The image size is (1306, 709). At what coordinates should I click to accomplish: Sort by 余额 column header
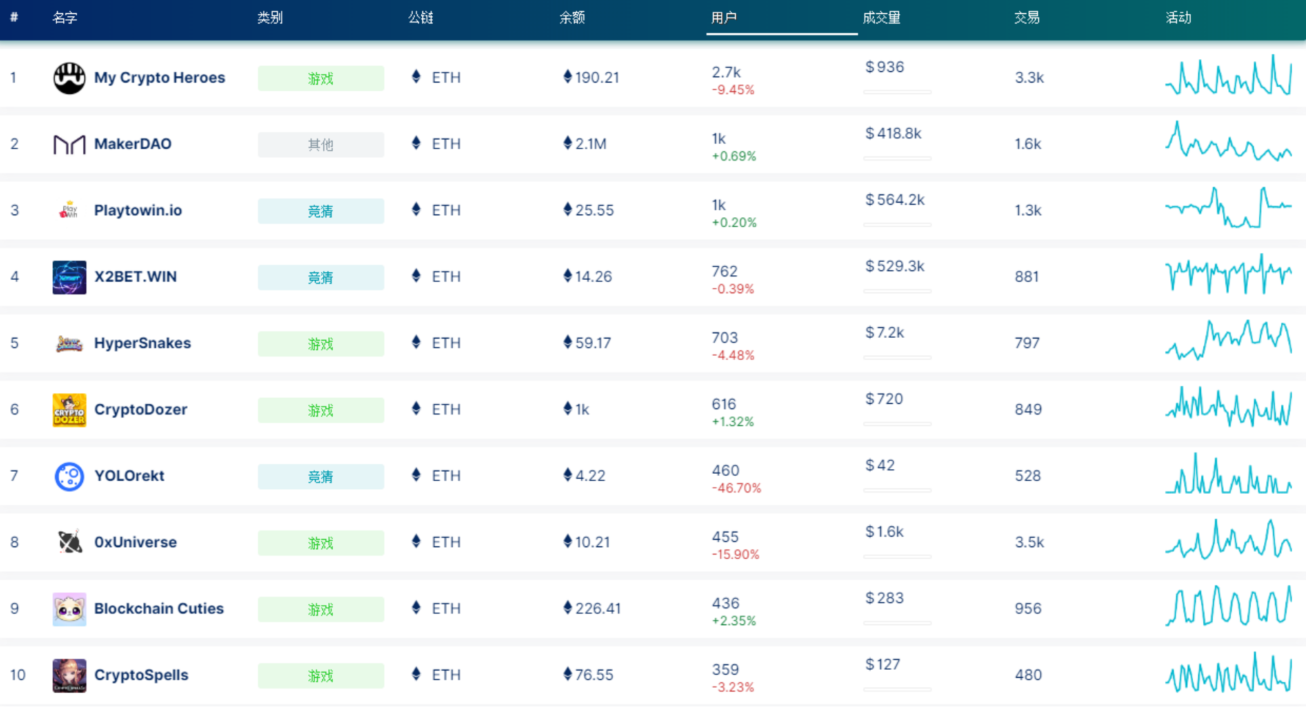[572, 18]
